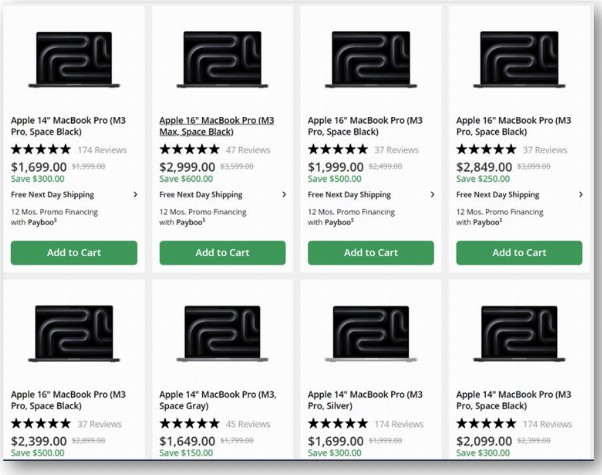Open 37 Reviews on the $2,399.00 MacBook
Screen dimensions: 602x475
pos(100,424)
